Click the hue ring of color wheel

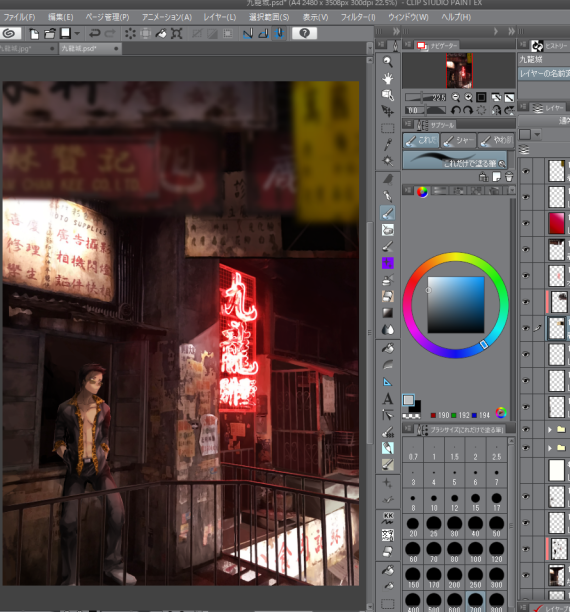pyautogui.click(x=455, y=256)
